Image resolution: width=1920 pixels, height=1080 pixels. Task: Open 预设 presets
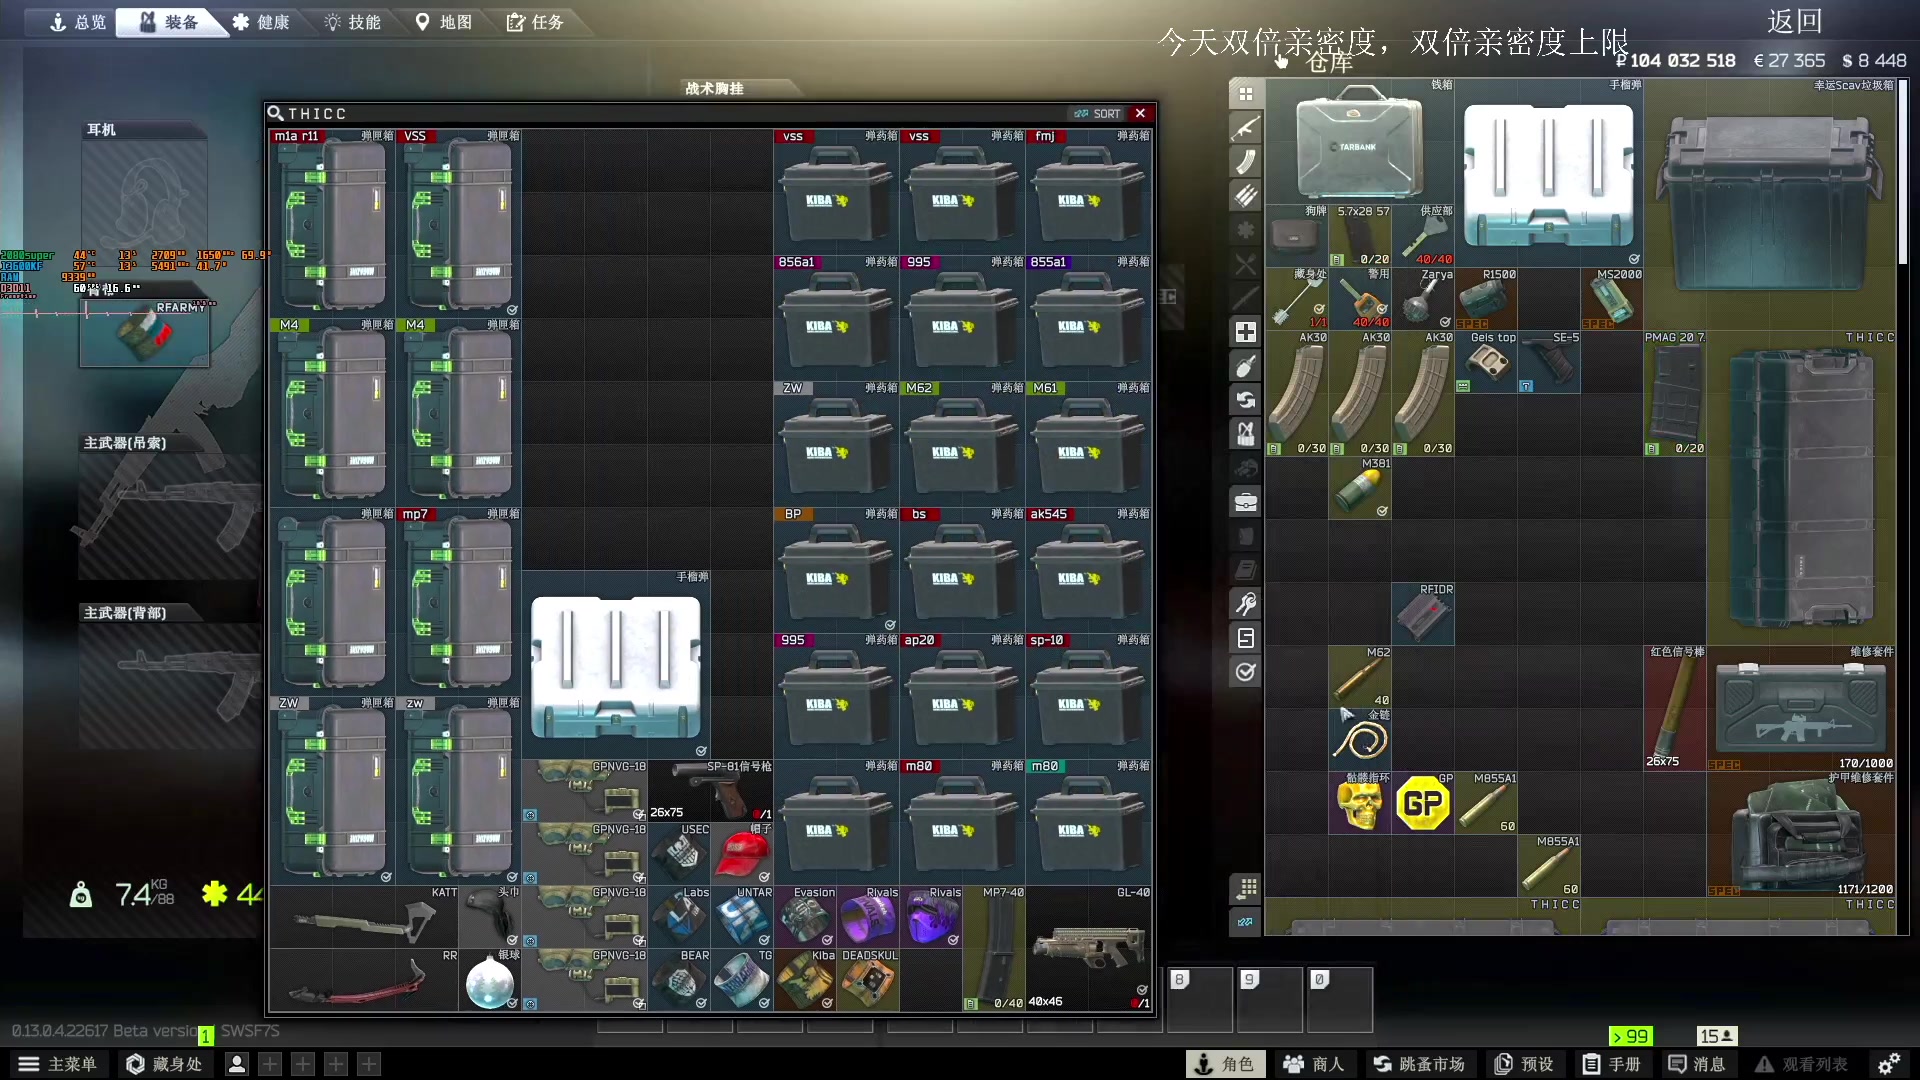(x=1524, y=1064)
